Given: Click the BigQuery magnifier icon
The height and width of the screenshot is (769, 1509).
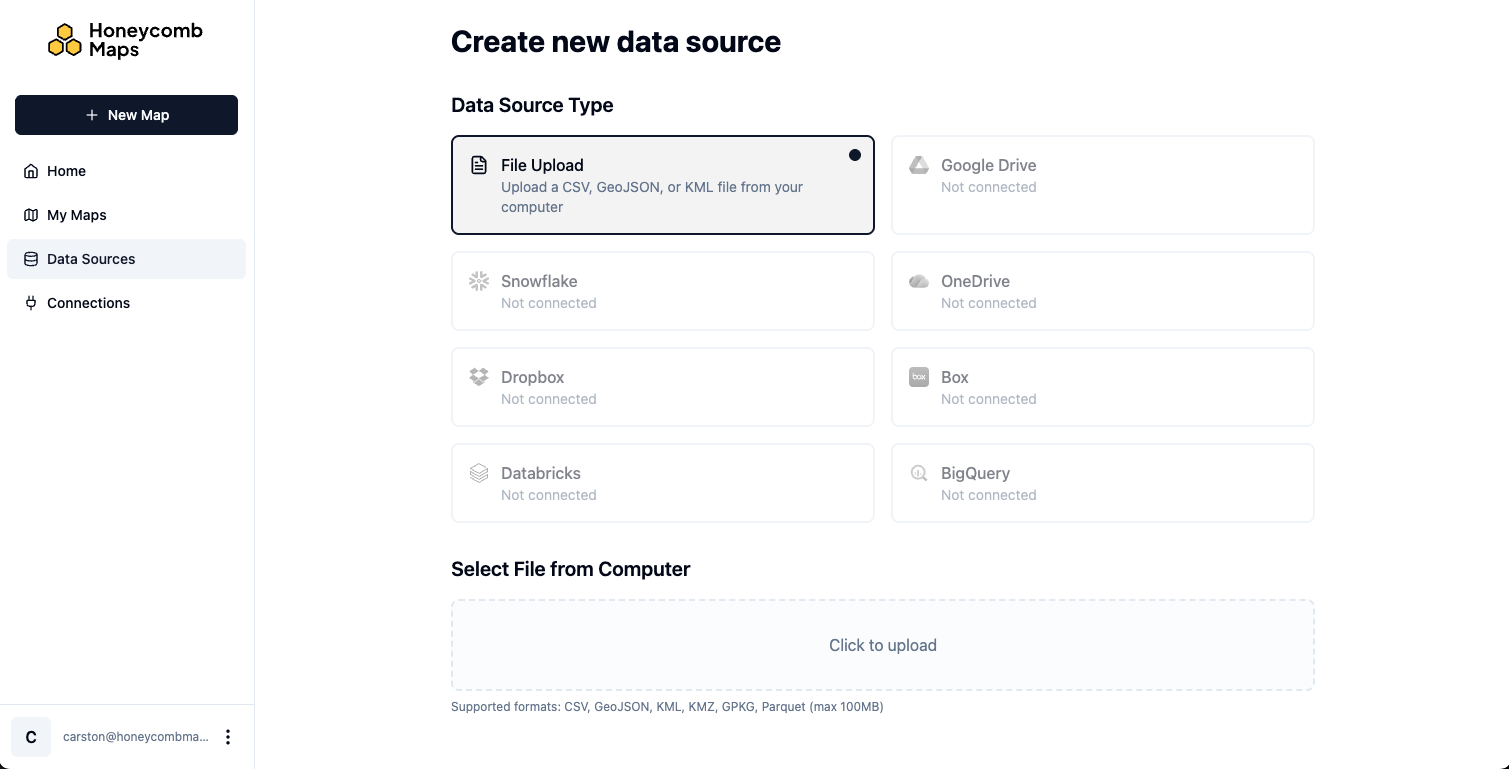Looking at the screenshot, I should pyautogui.click(x=918, y=473).
